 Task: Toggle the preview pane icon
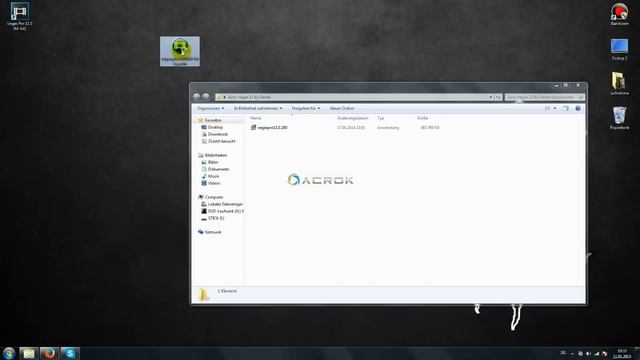565,109
